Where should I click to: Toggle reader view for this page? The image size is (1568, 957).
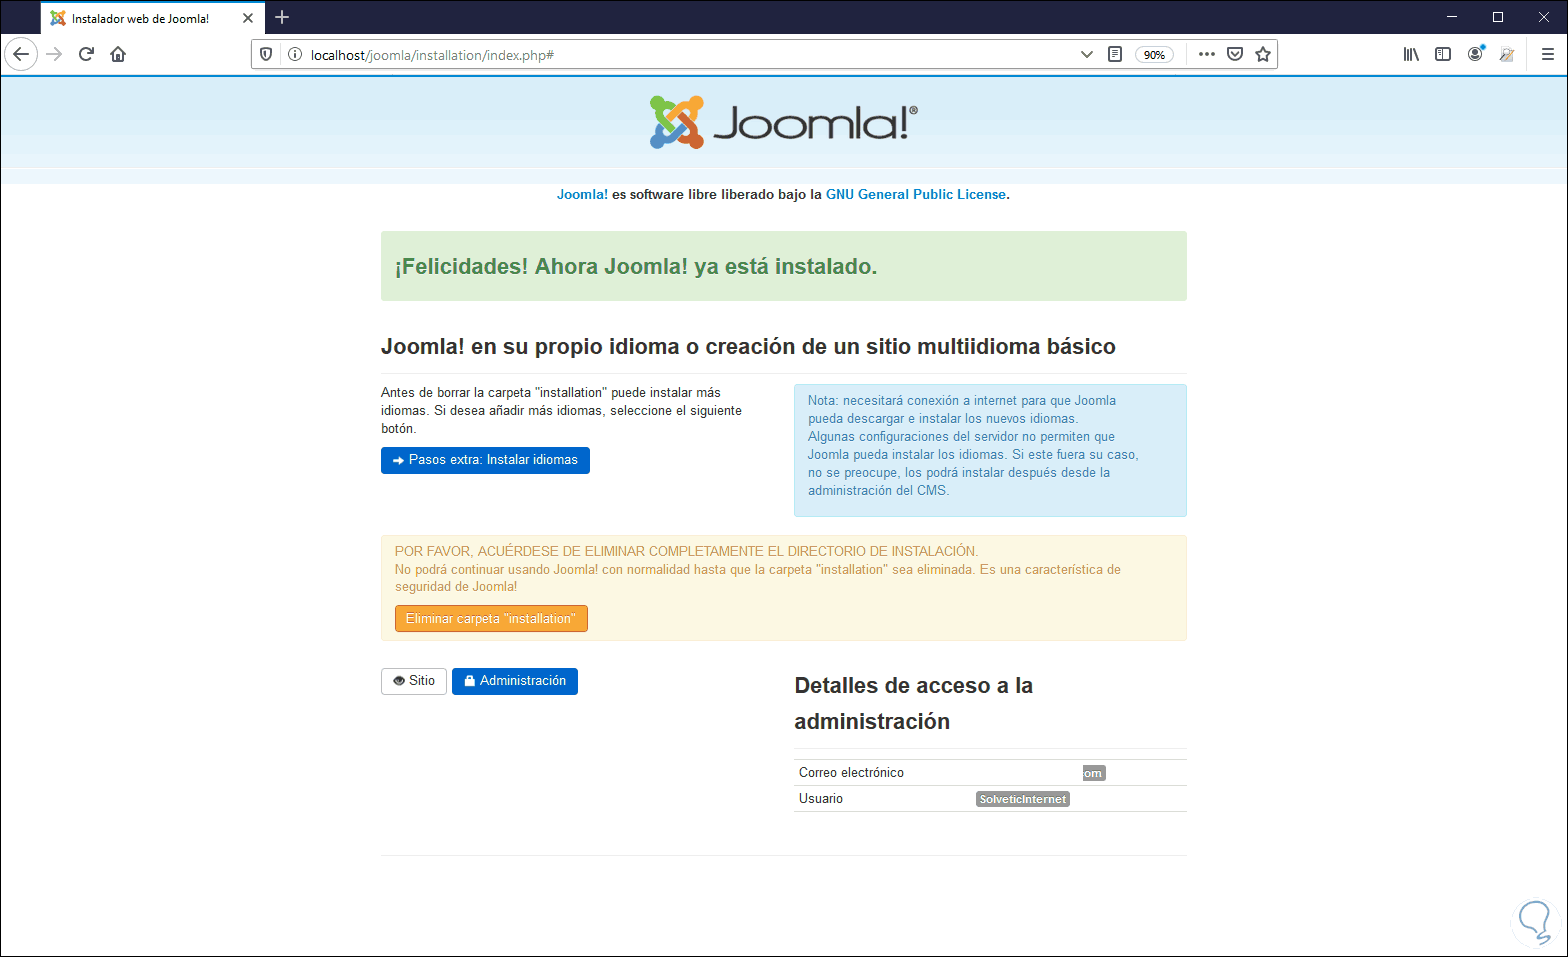(x=1115, y=54)
